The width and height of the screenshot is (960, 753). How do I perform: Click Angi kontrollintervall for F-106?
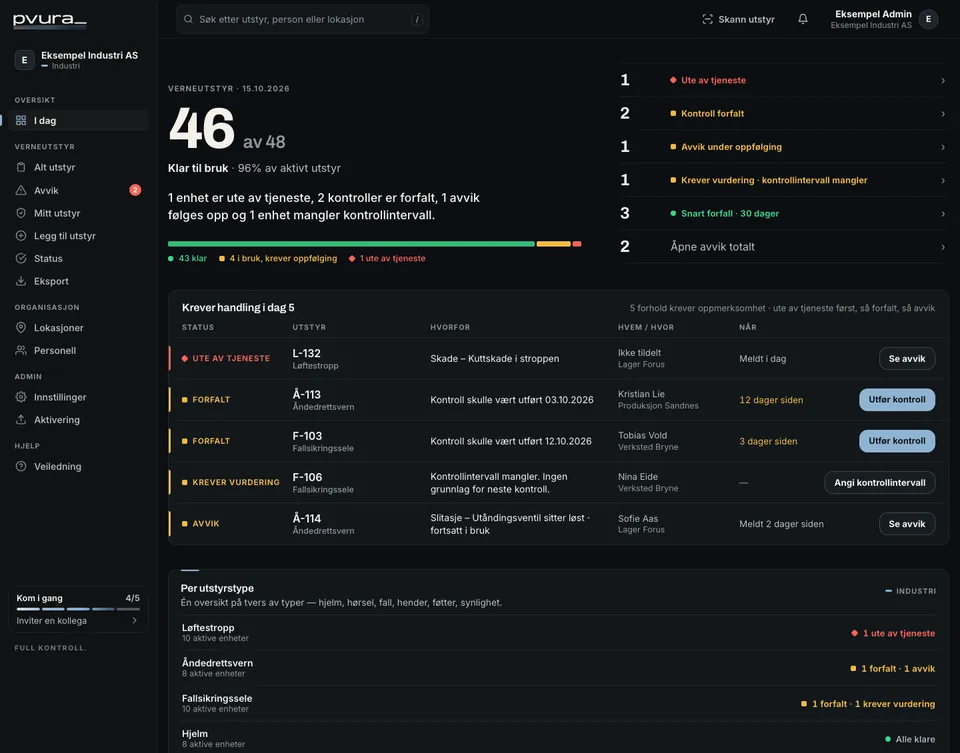880,482
